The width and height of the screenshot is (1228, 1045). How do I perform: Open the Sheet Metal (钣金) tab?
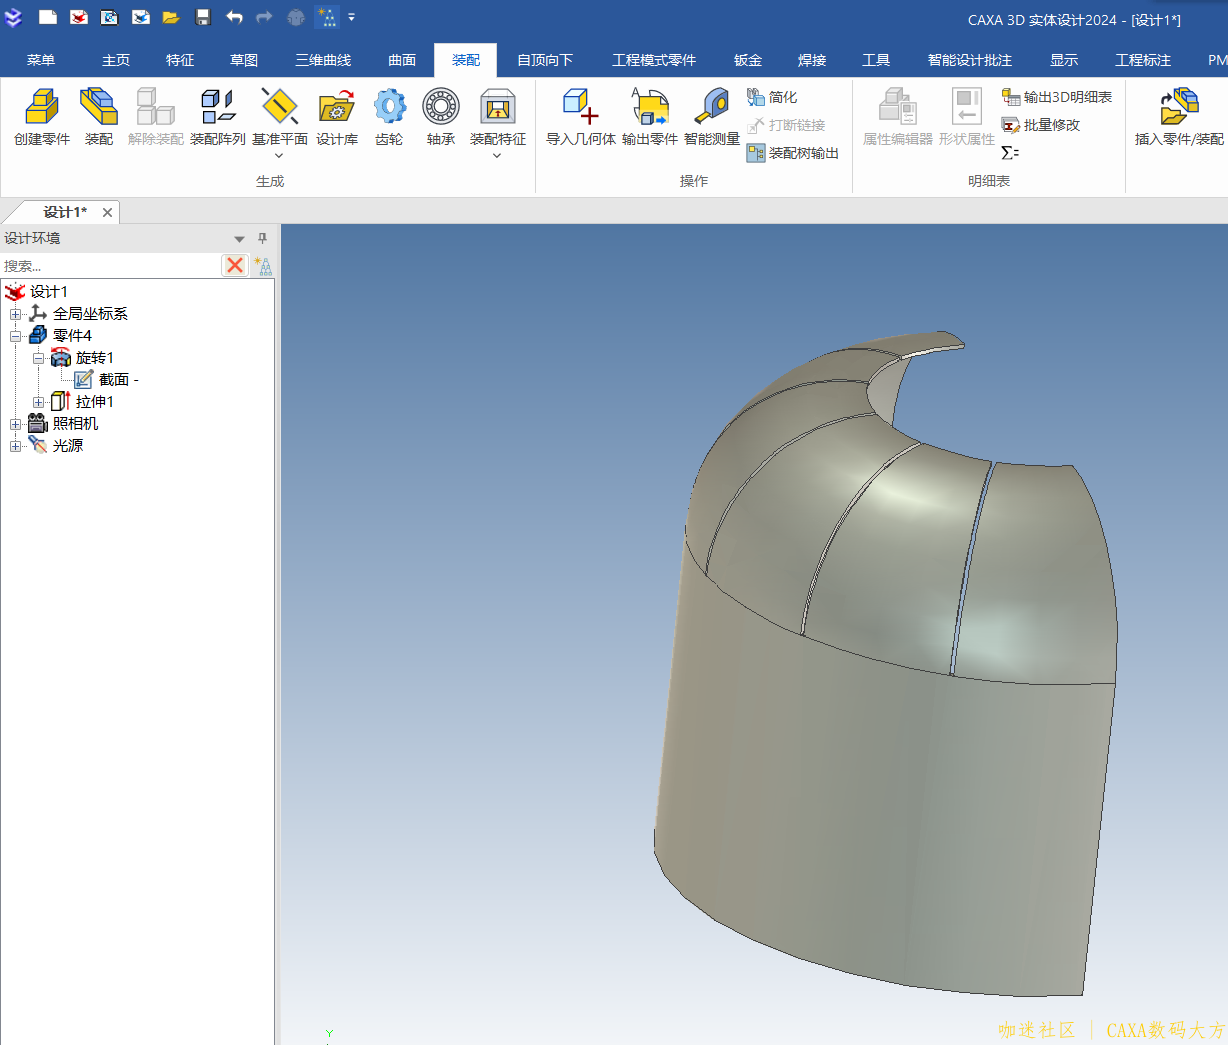(748, 60)
